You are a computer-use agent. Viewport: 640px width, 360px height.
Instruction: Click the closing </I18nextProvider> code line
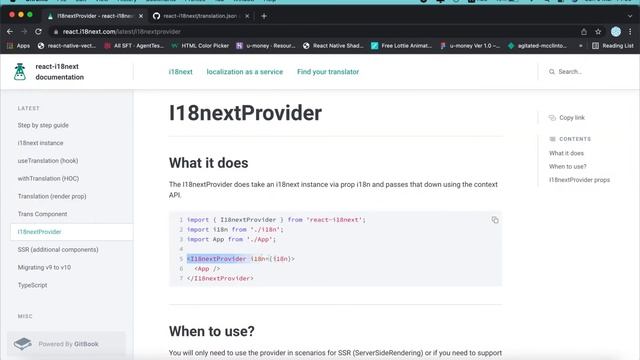[220, 278]
